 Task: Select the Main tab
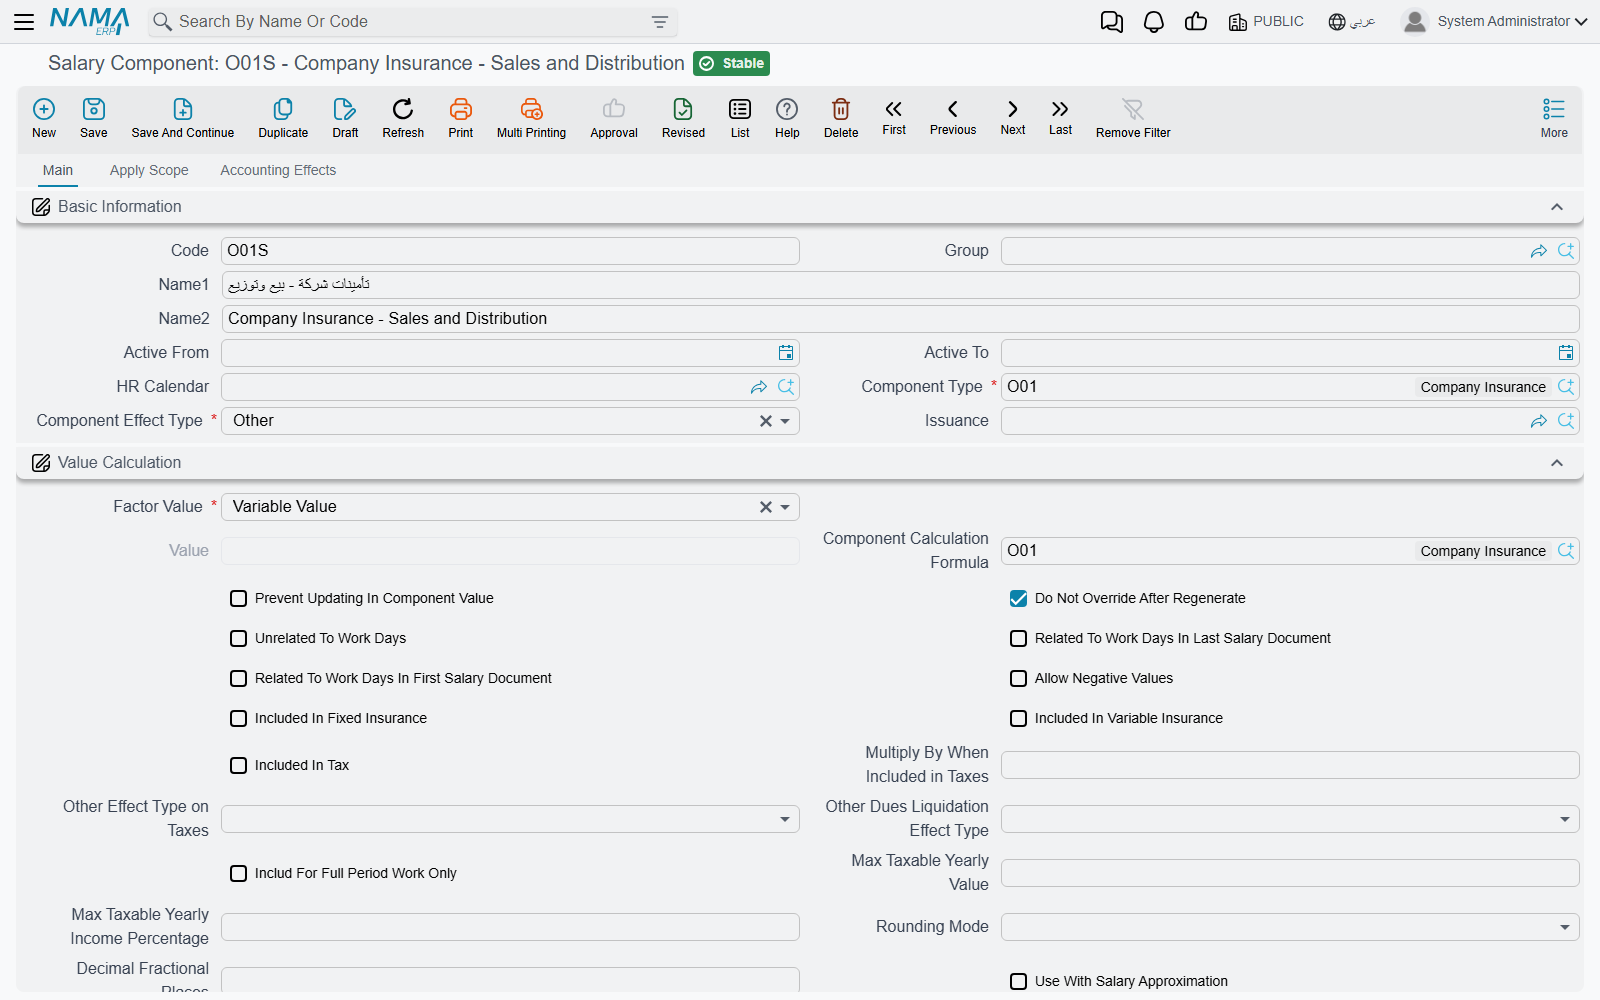58,170
